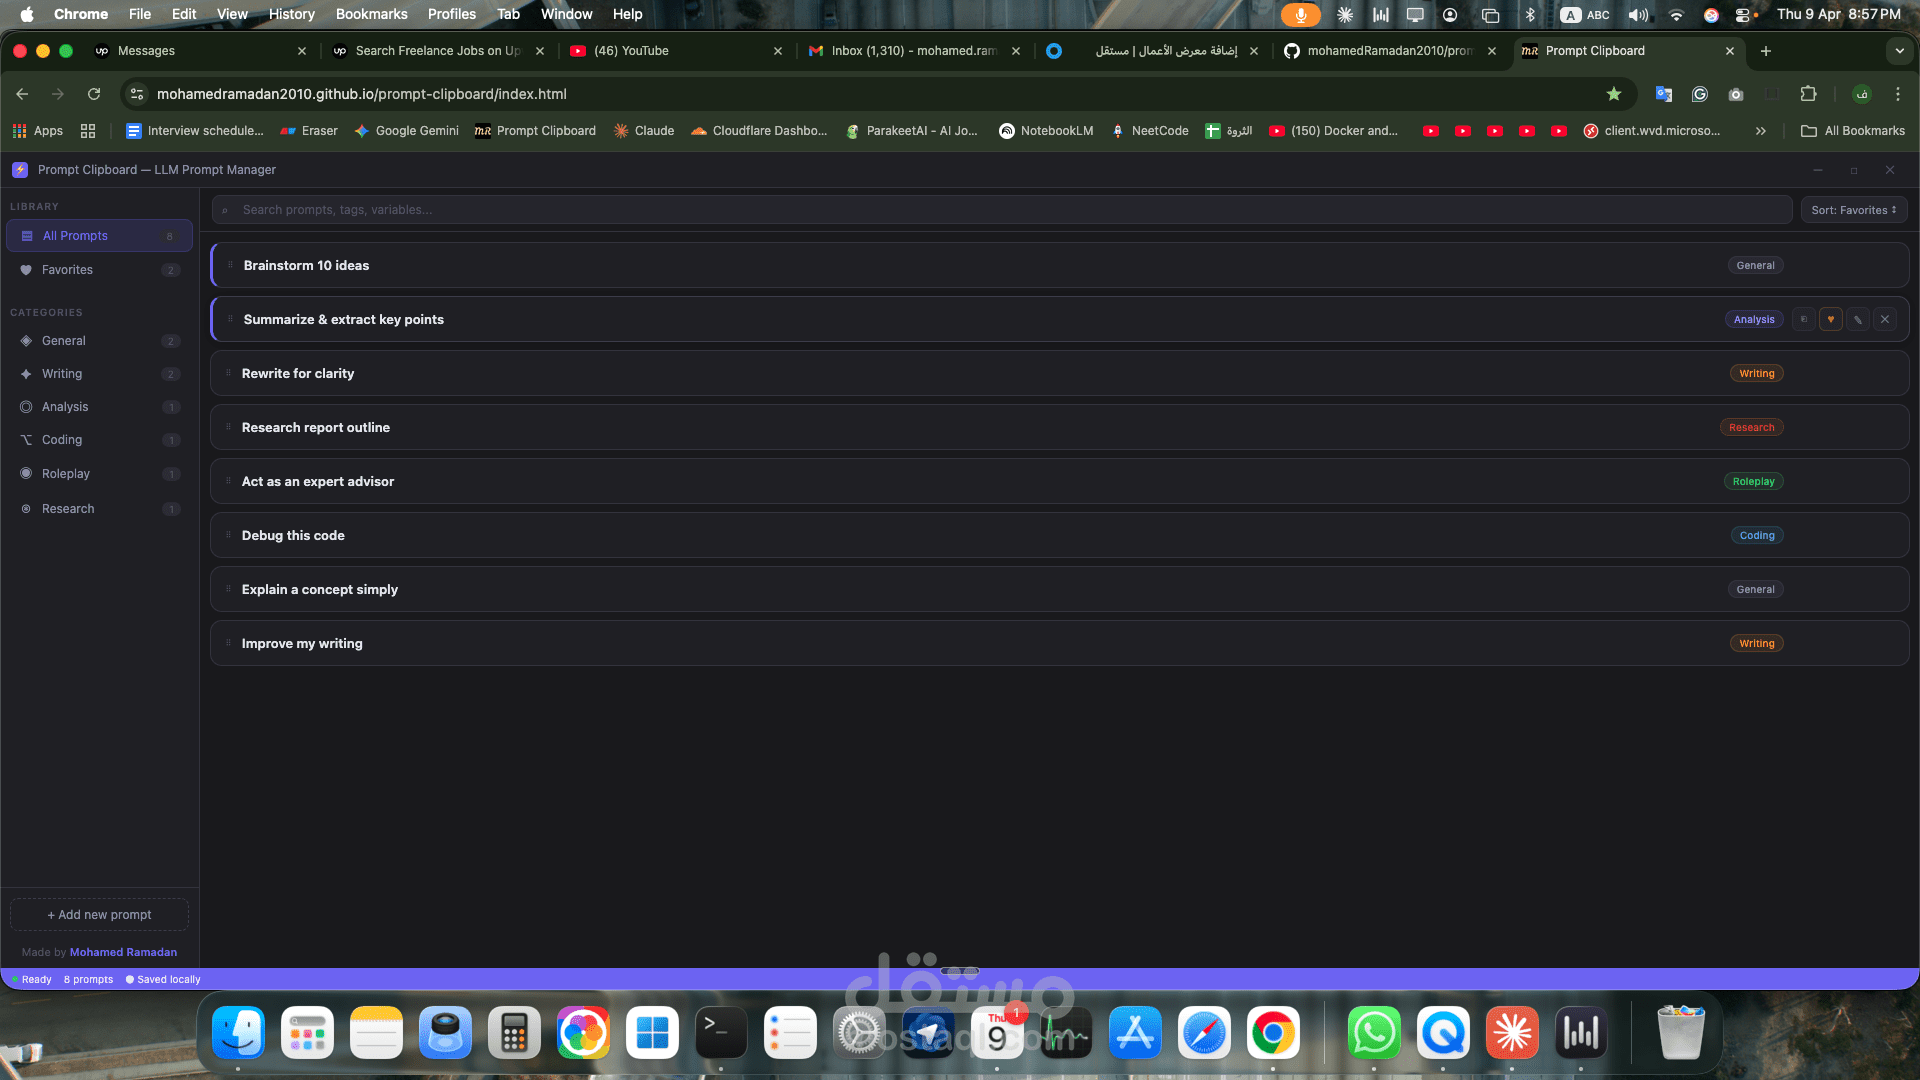1920x1080 pixels.
Task: Open the Mohamed Ramadan author link
Action: 123,953
